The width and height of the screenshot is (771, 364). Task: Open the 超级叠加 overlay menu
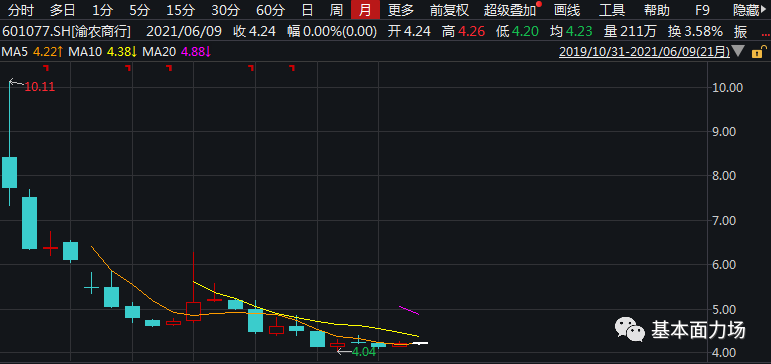(x=510, y=9)
